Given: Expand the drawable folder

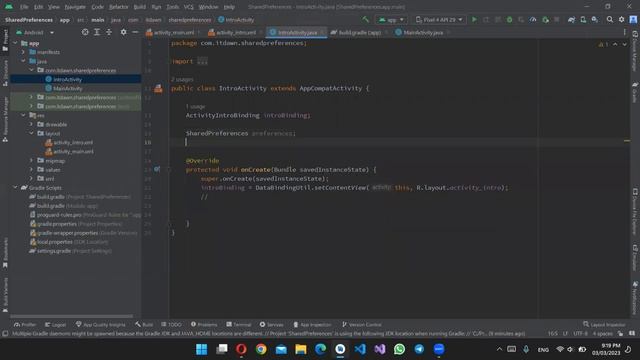Looking at the screenshot, I should [31, 124].
